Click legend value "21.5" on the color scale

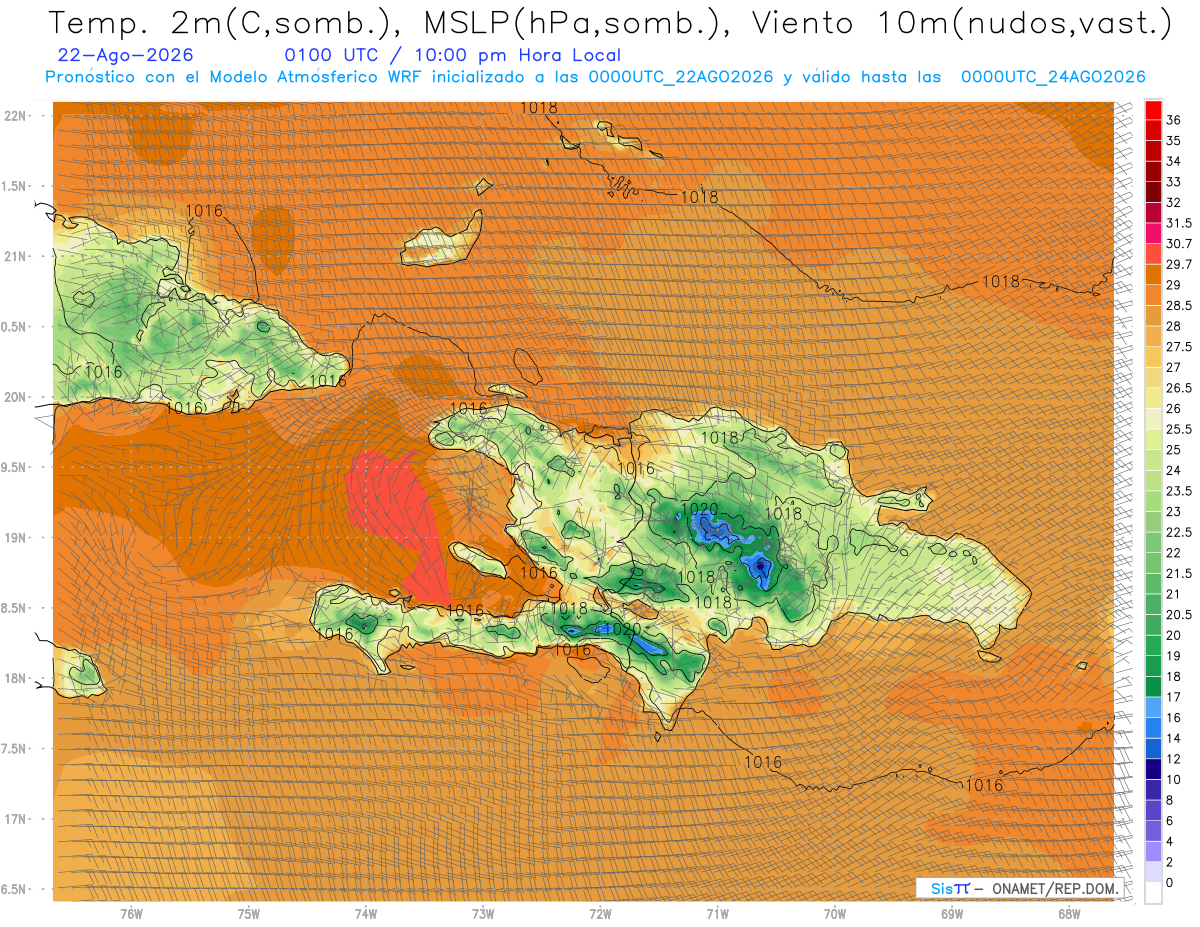[1179, 573]
